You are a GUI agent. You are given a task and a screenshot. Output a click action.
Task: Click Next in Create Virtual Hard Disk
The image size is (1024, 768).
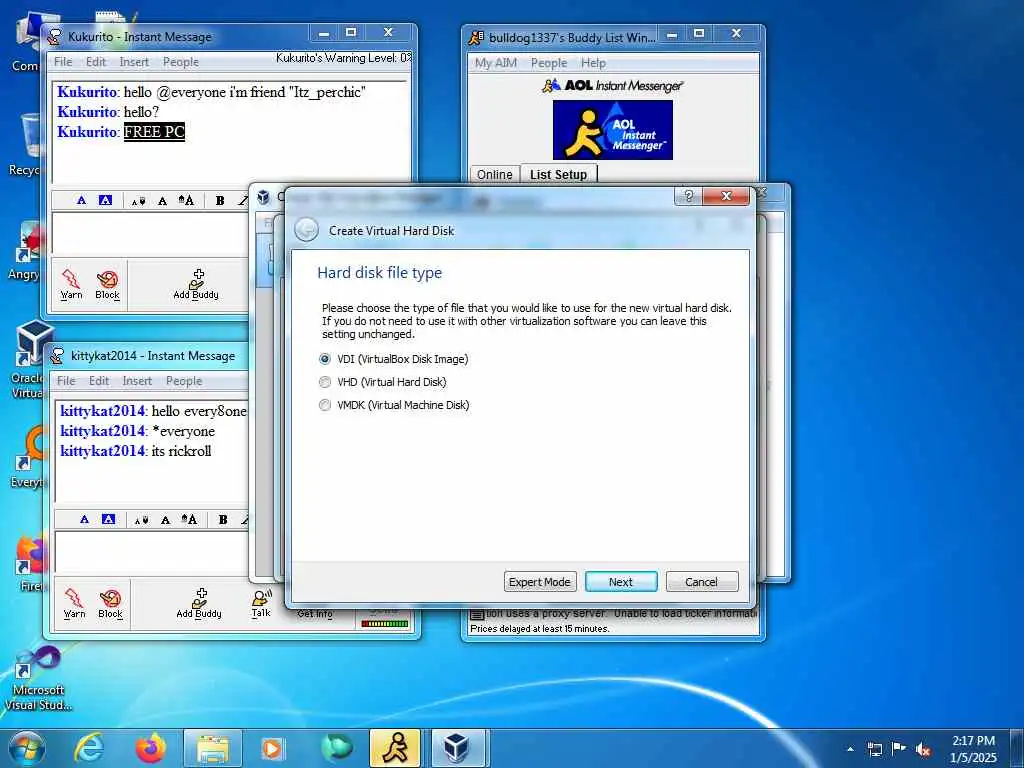point(620,582)
